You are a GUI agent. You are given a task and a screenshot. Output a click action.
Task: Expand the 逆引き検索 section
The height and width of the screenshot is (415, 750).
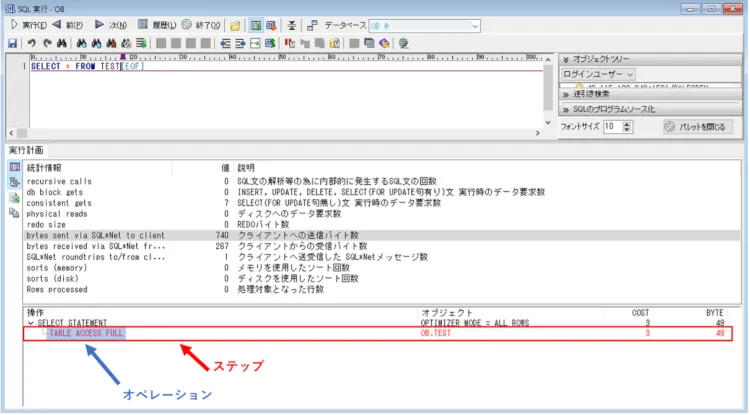650,94
